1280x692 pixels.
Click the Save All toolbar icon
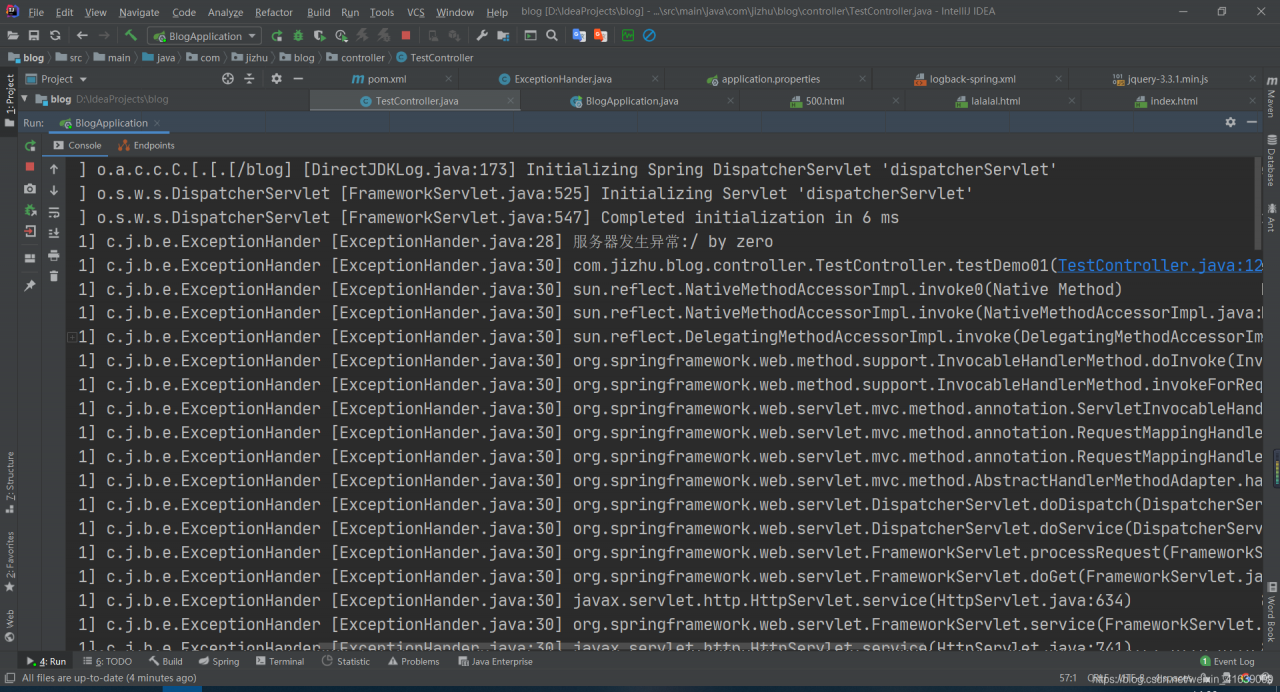pos(34,36)
